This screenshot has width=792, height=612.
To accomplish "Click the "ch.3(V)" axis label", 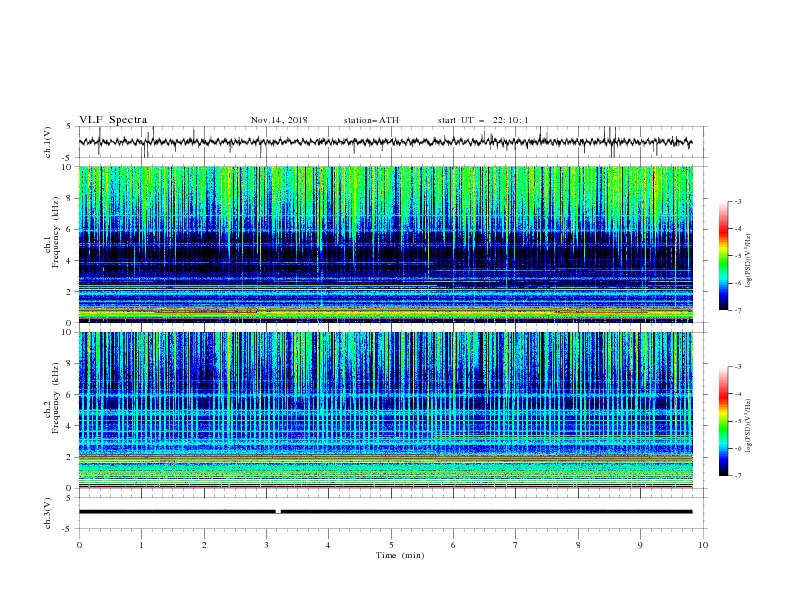I will (x=48, y=513).
